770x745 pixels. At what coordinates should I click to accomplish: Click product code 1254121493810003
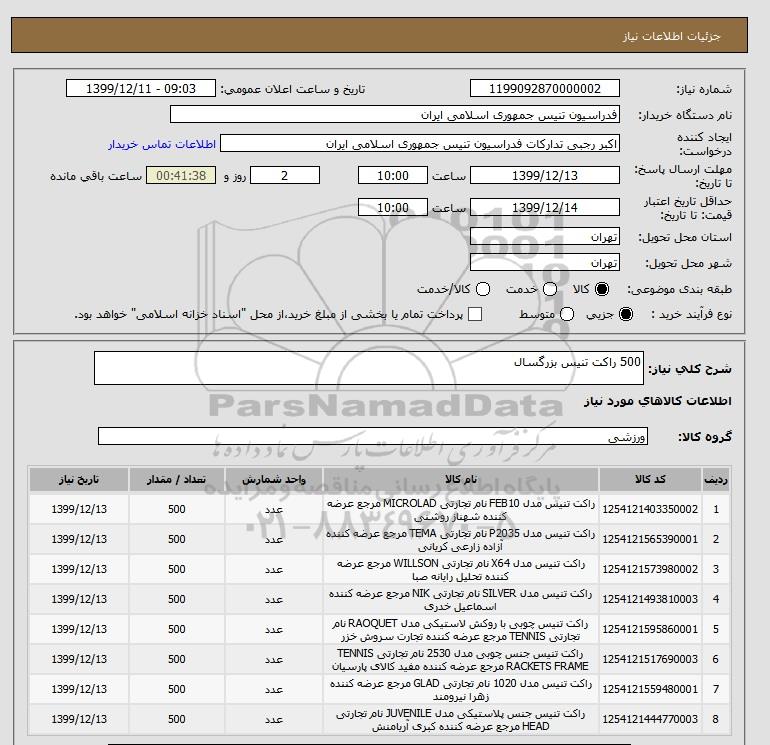(650, 599)
